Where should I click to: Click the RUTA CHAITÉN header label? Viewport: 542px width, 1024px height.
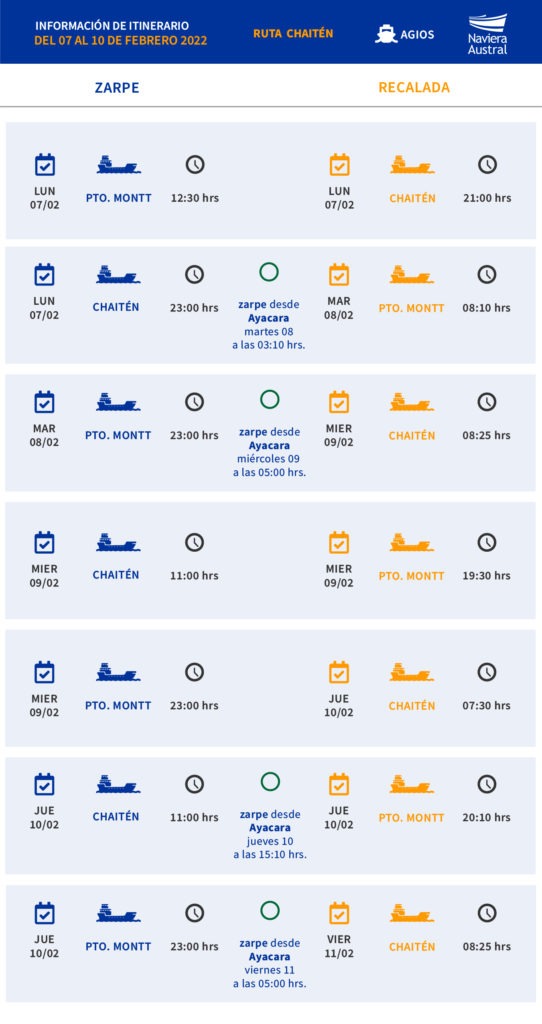[293, 33]
